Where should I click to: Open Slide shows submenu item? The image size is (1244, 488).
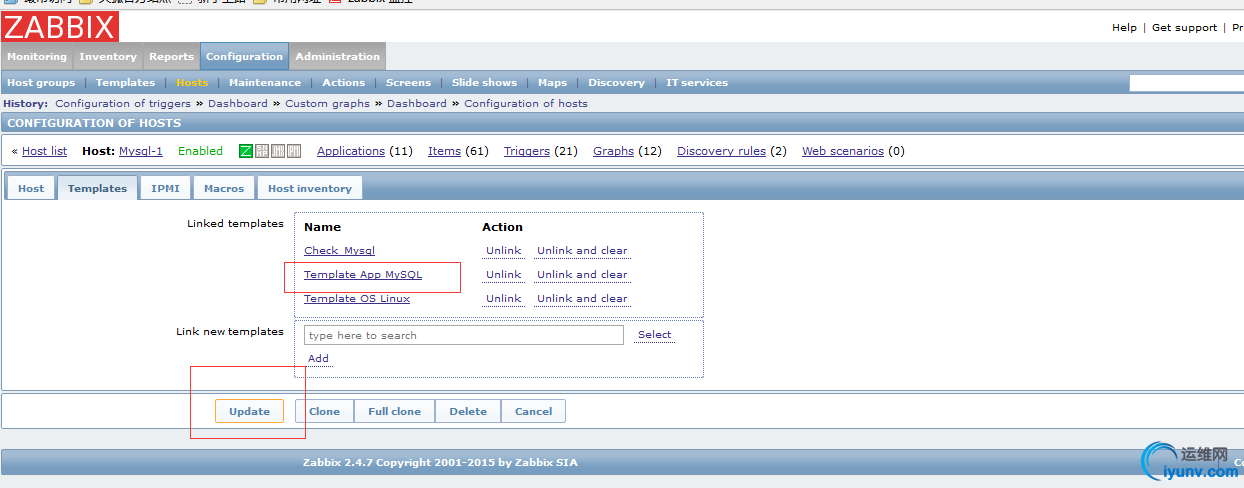click(485, 83)
